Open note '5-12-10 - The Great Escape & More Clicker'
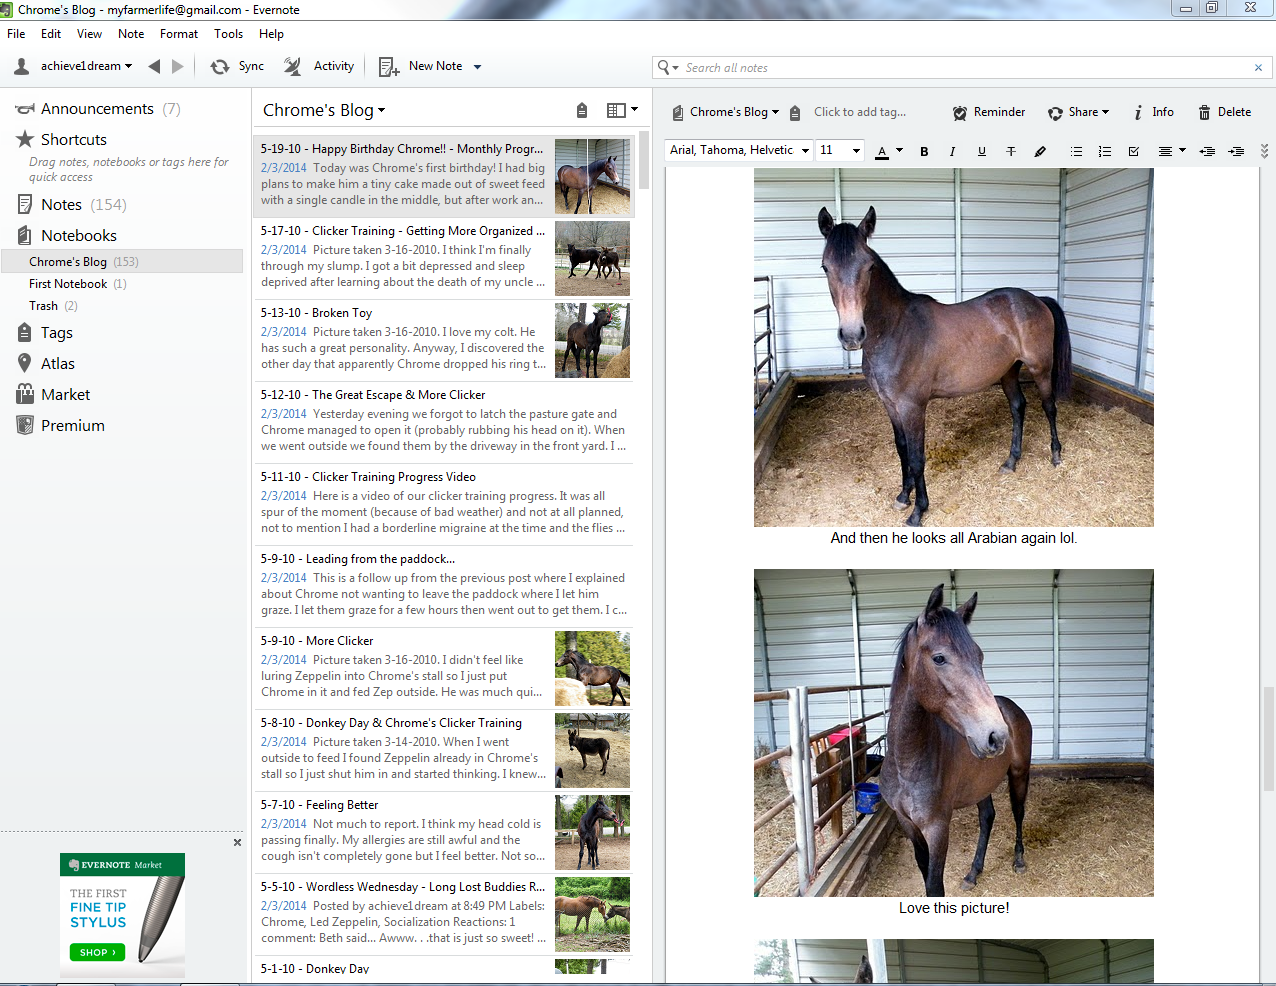1276x986 pixels. pos(443,422)
